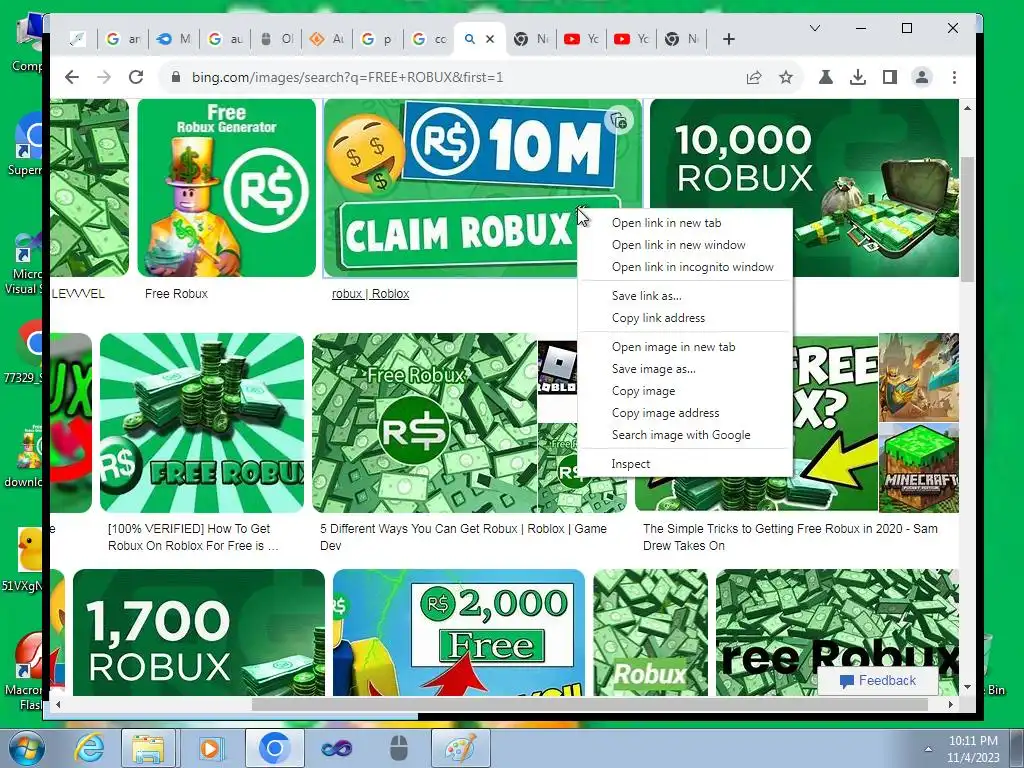Switch to the tab labeled 'M'
Screen dimensions: 1024x768
coord(174,39)
